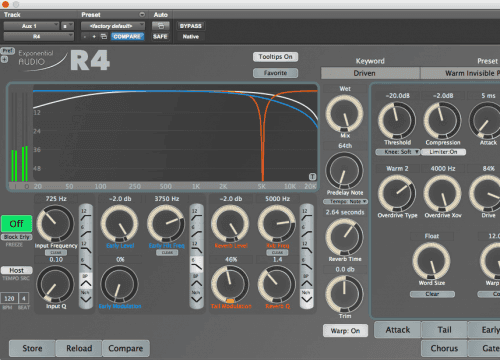Image resolution: width=500 pixels, height=360 pixels.
Task: Open the Driven keyword selector
Action: coord(370,73)
